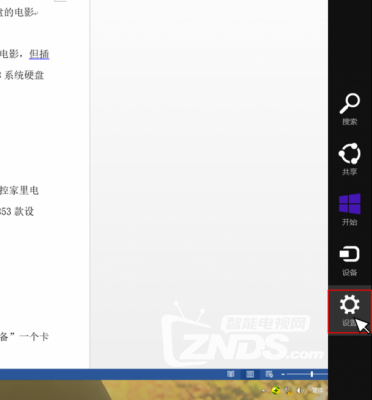Toggle the 简体 input method indicator
The image size is (372, 400).
point(317,390)
